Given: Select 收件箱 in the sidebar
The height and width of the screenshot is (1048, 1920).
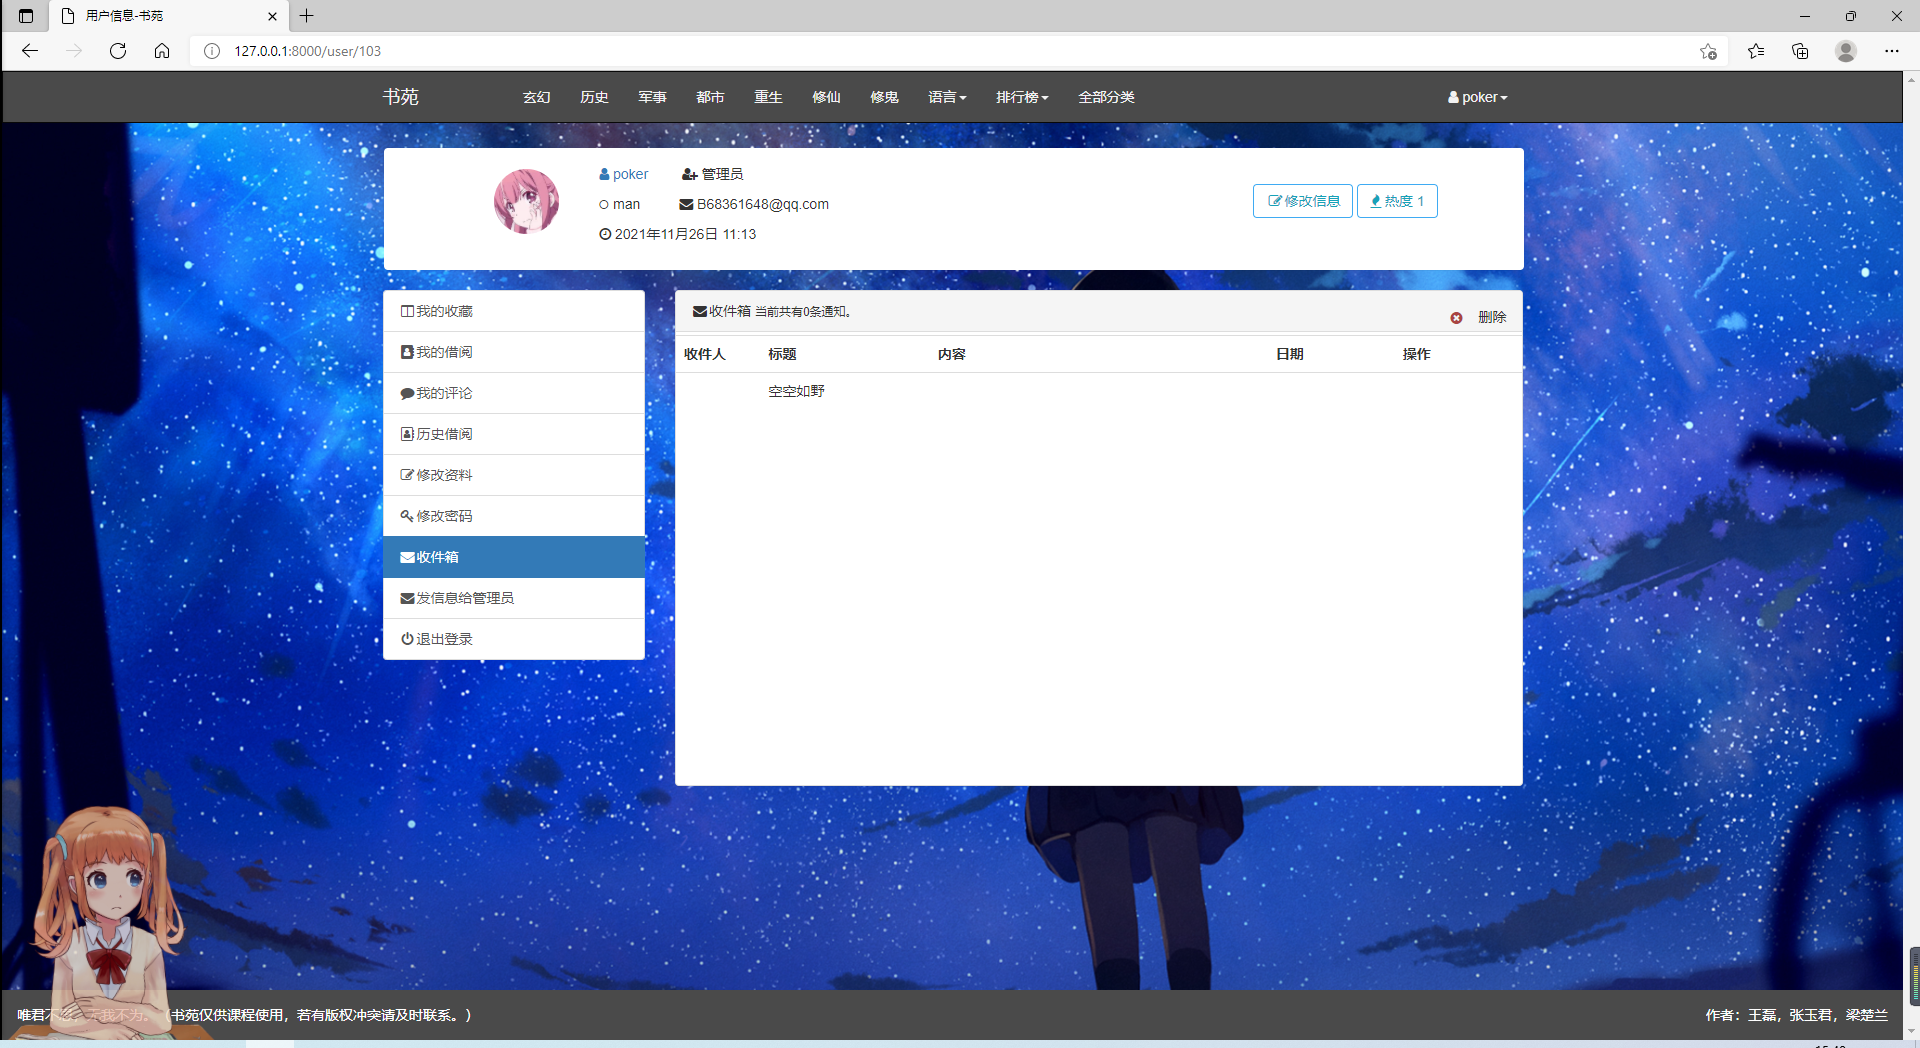Looking at the screenshot, I should tap(514, 557).
